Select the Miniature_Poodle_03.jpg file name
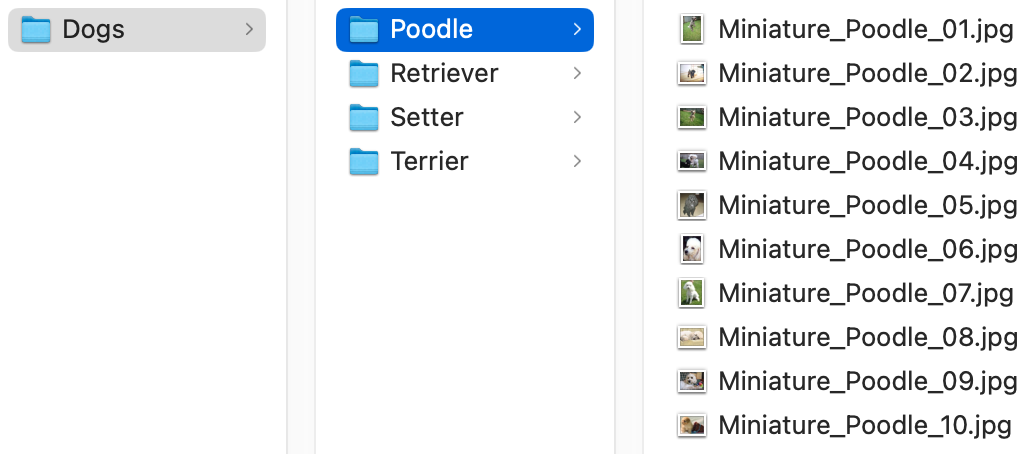Image resolution: width=1034 pixels, height=454 pixels. (x=868, y=117)
